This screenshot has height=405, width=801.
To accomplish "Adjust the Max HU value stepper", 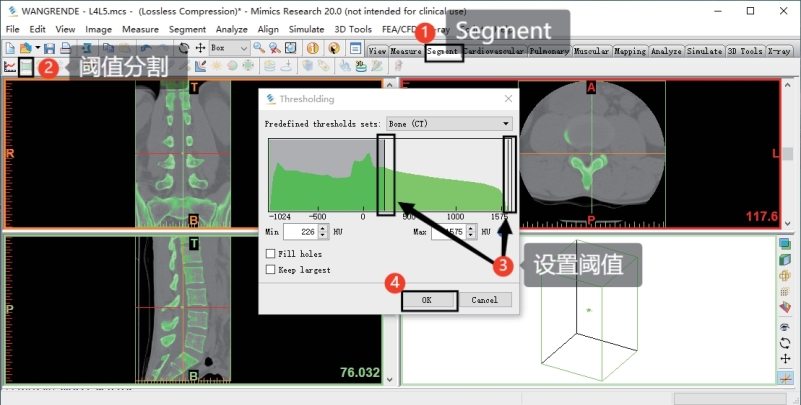I will pyautogui.click(x=472, y=232).
